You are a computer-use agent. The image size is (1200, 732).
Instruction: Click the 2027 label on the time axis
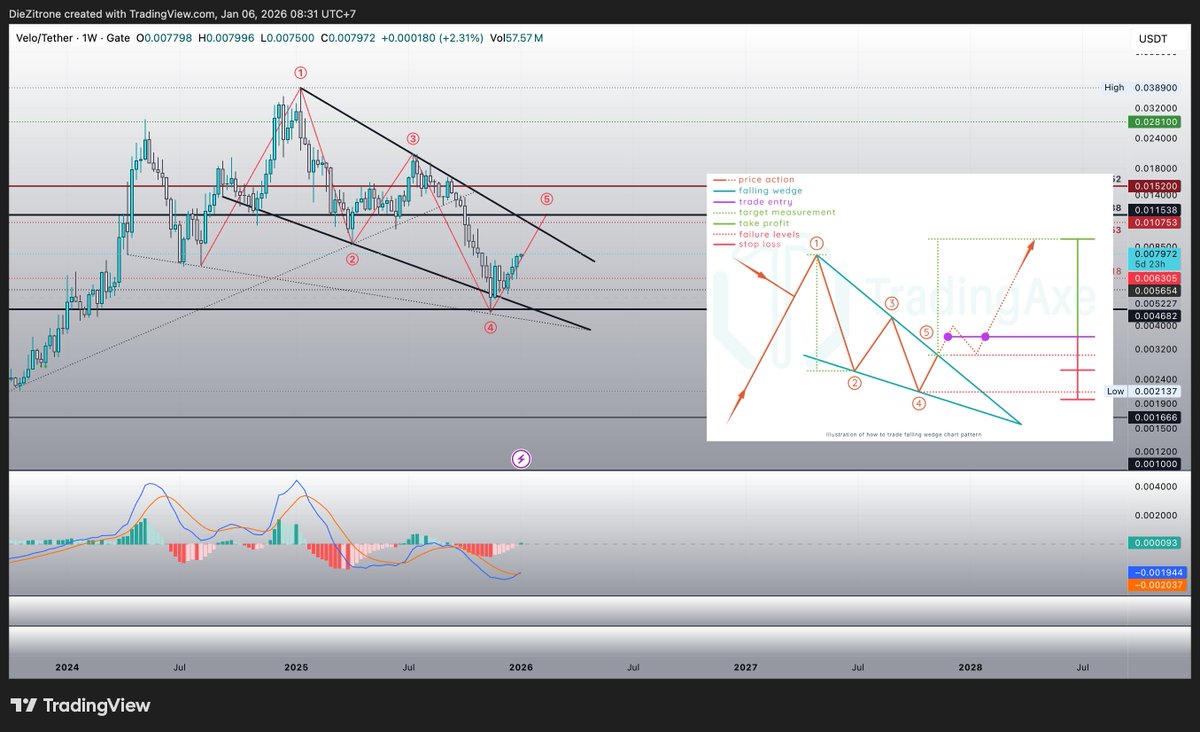[745, 666]
